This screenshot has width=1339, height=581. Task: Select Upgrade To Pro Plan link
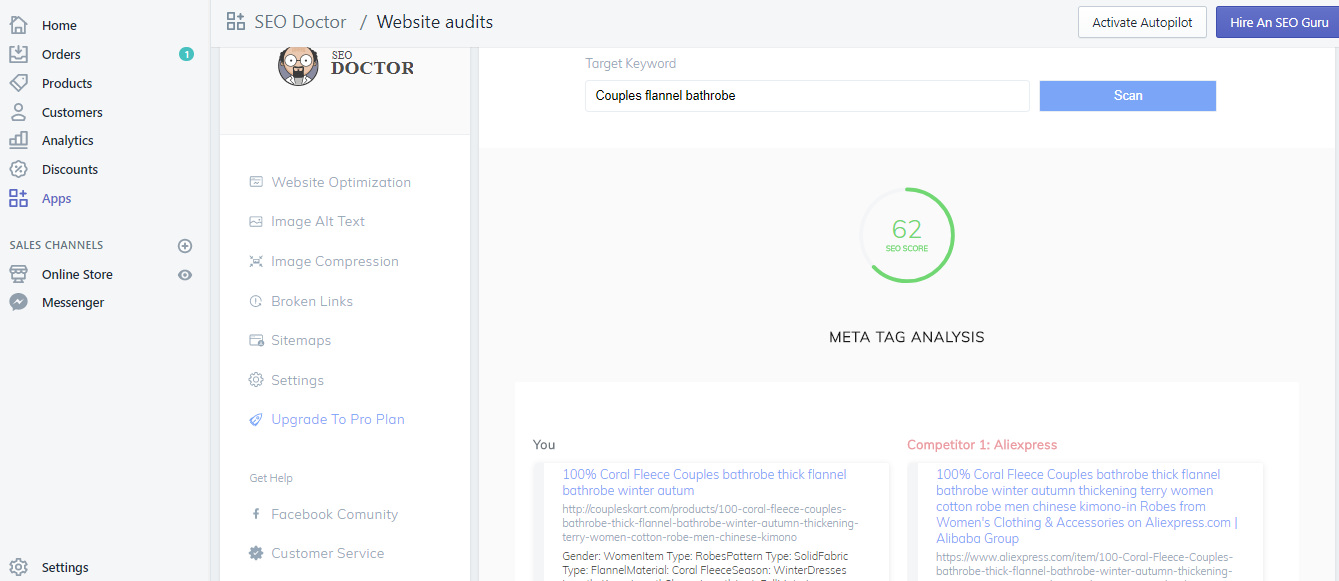(x=338, y=419)
